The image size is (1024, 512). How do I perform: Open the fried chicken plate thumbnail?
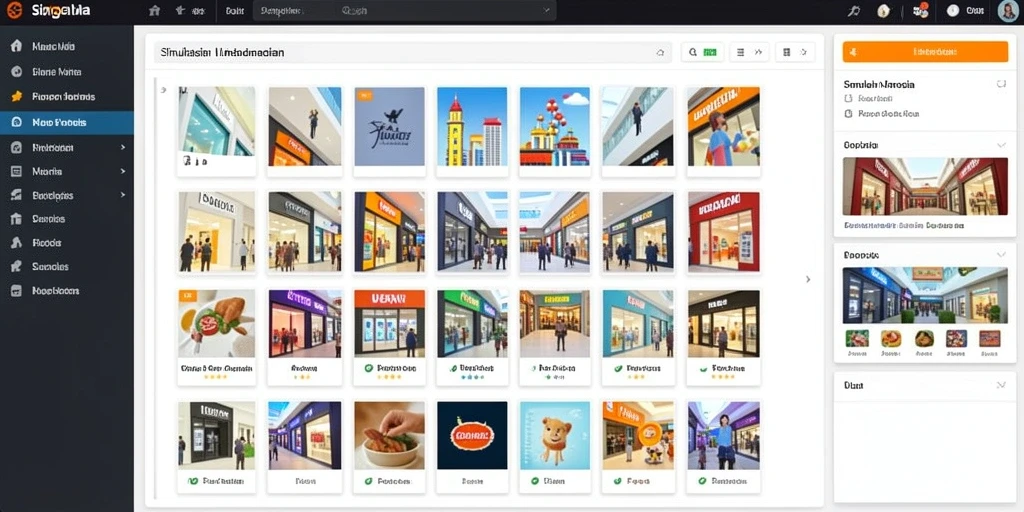click(217, 323)
